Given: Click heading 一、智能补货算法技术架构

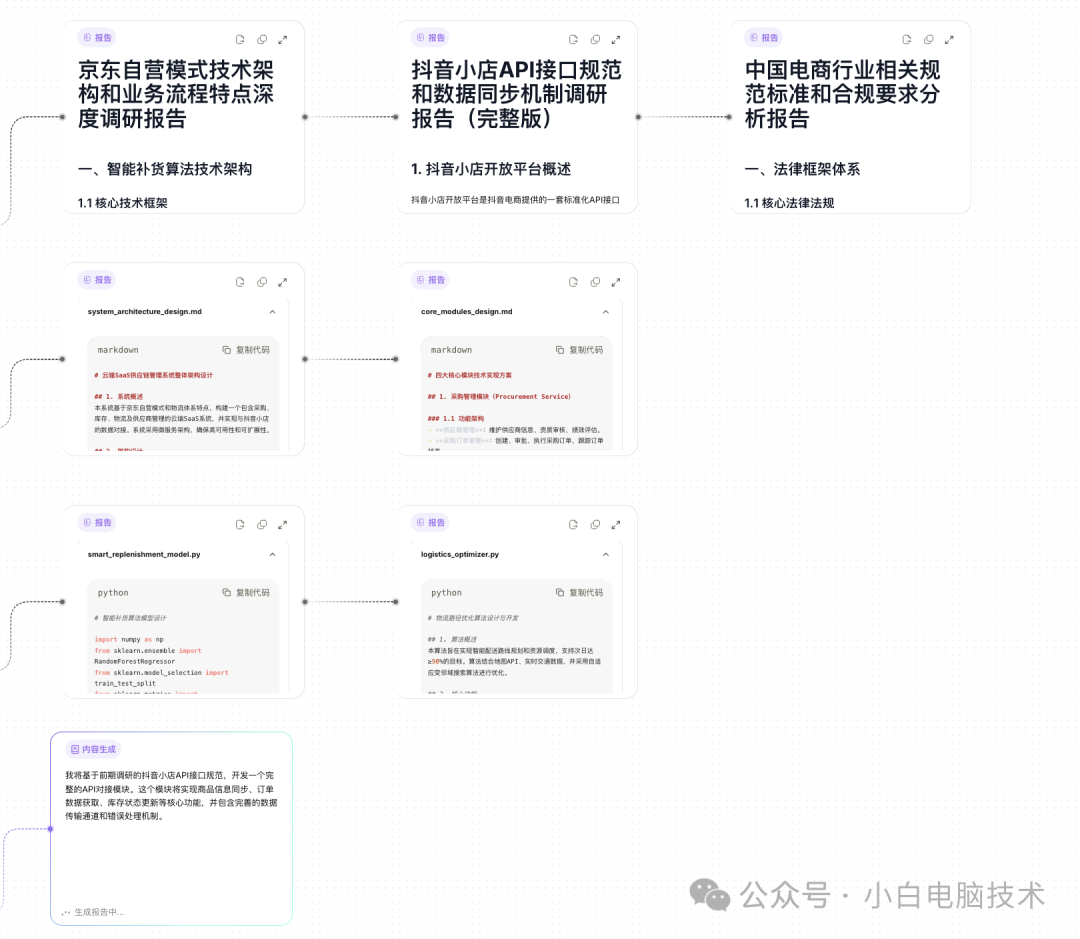Looking at the screenshot, I should (165, 169).
